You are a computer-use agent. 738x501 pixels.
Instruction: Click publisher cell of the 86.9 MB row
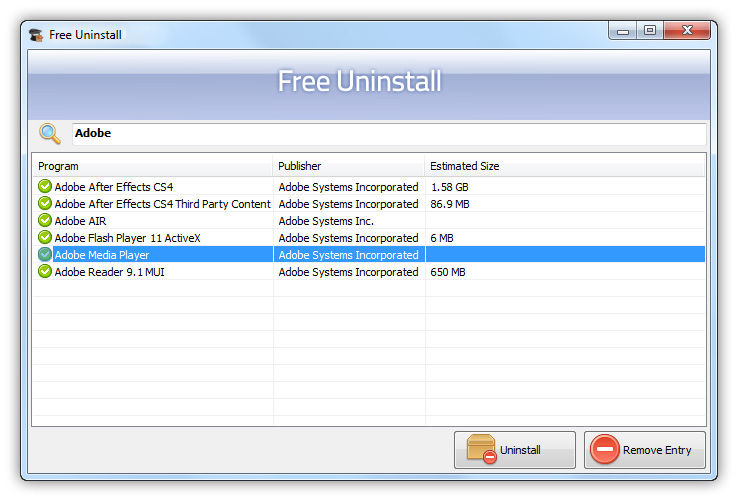coord(348,204)
